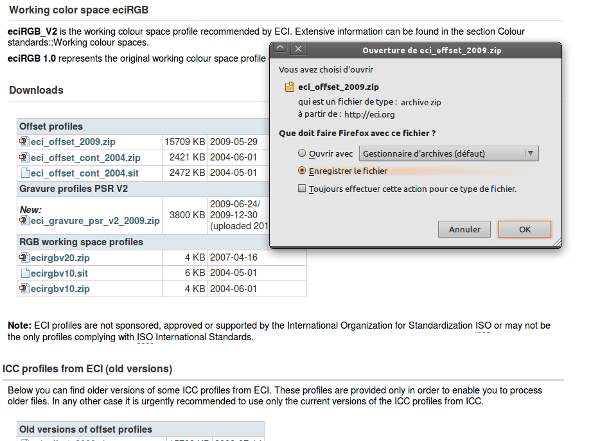Viewport: 600px width, 441px height.
Task: Click the '2421 KB' size cell
Action: pyautogui.click(x=187, y=157)
